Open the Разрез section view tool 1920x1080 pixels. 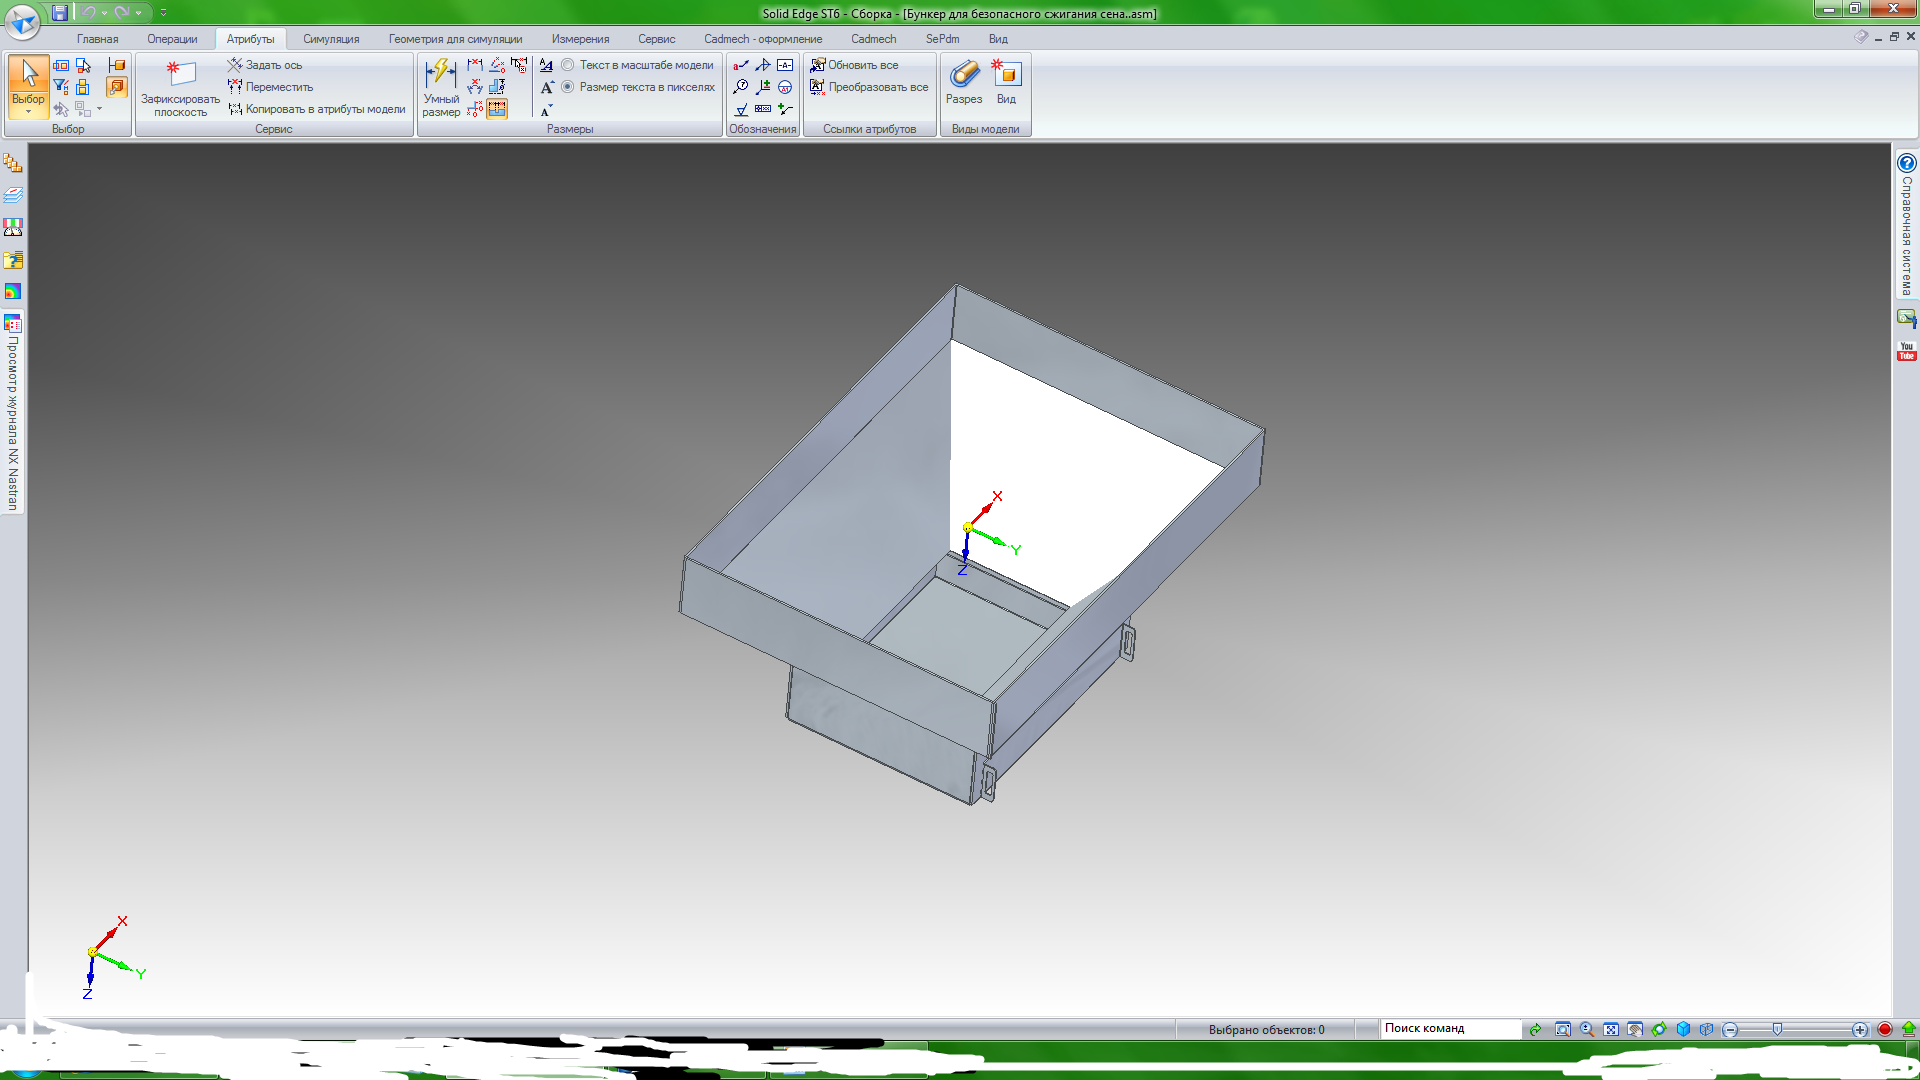pyautogui.click(x=964, y=82)
